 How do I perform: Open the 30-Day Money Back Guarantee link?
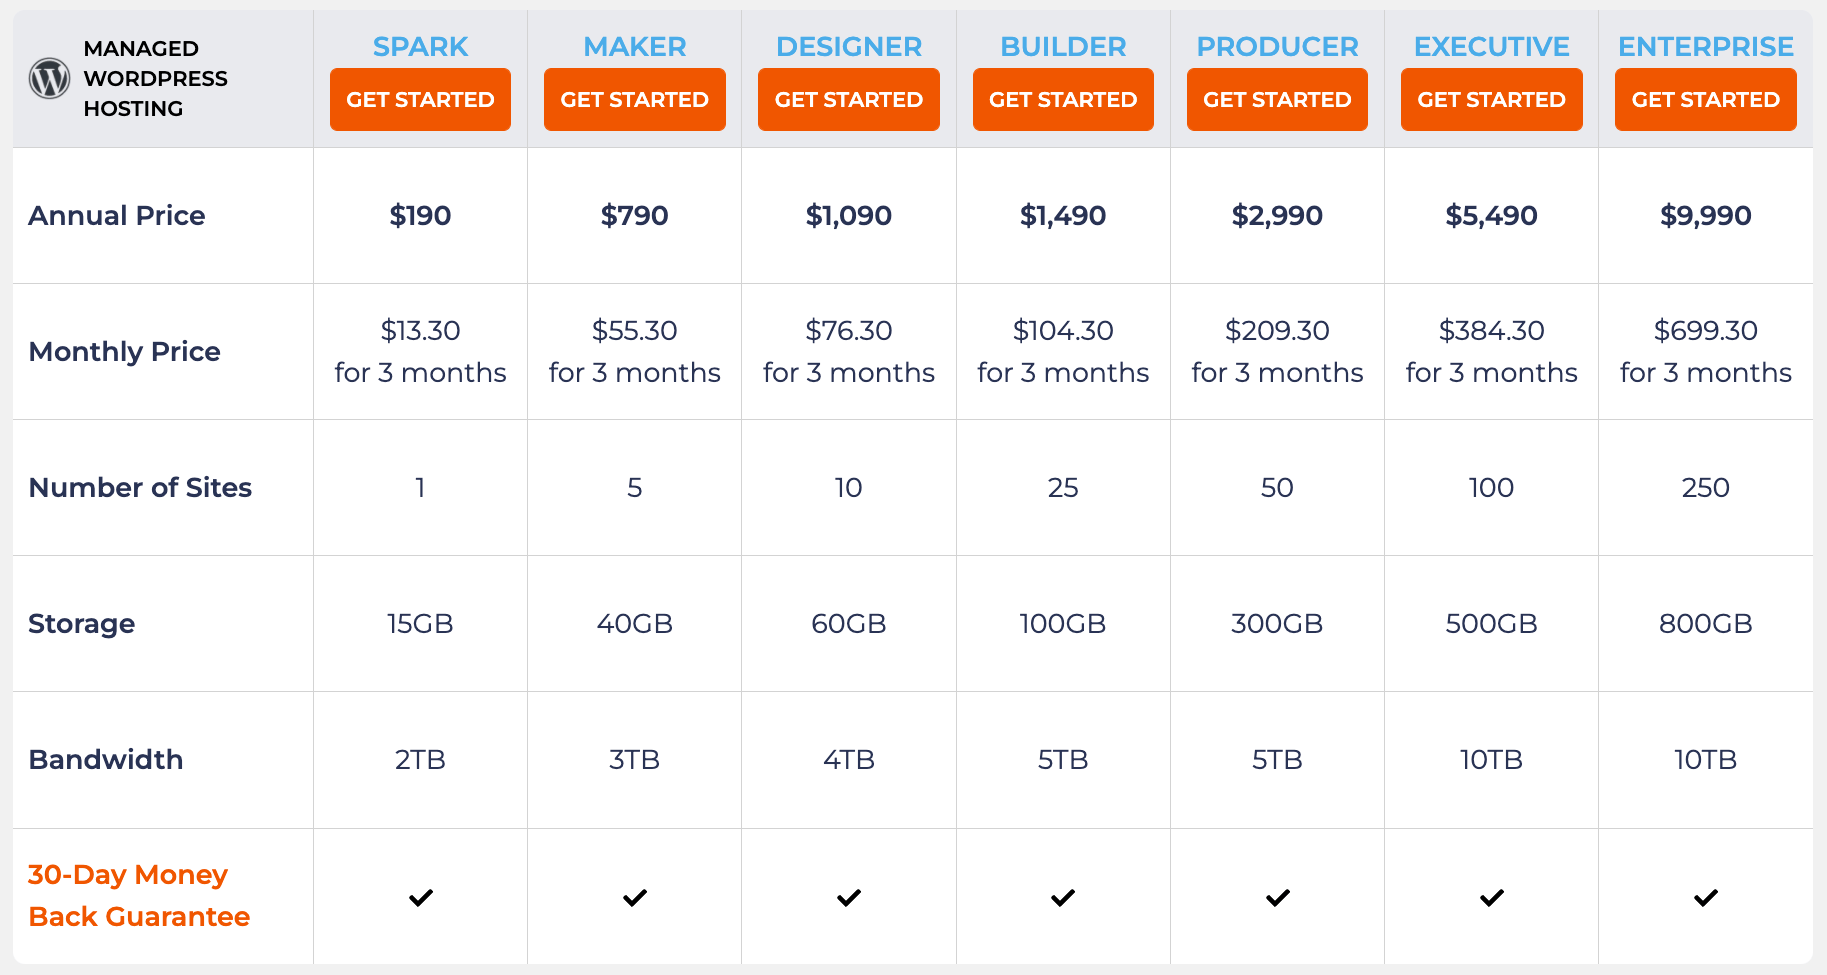coord(139,896)
